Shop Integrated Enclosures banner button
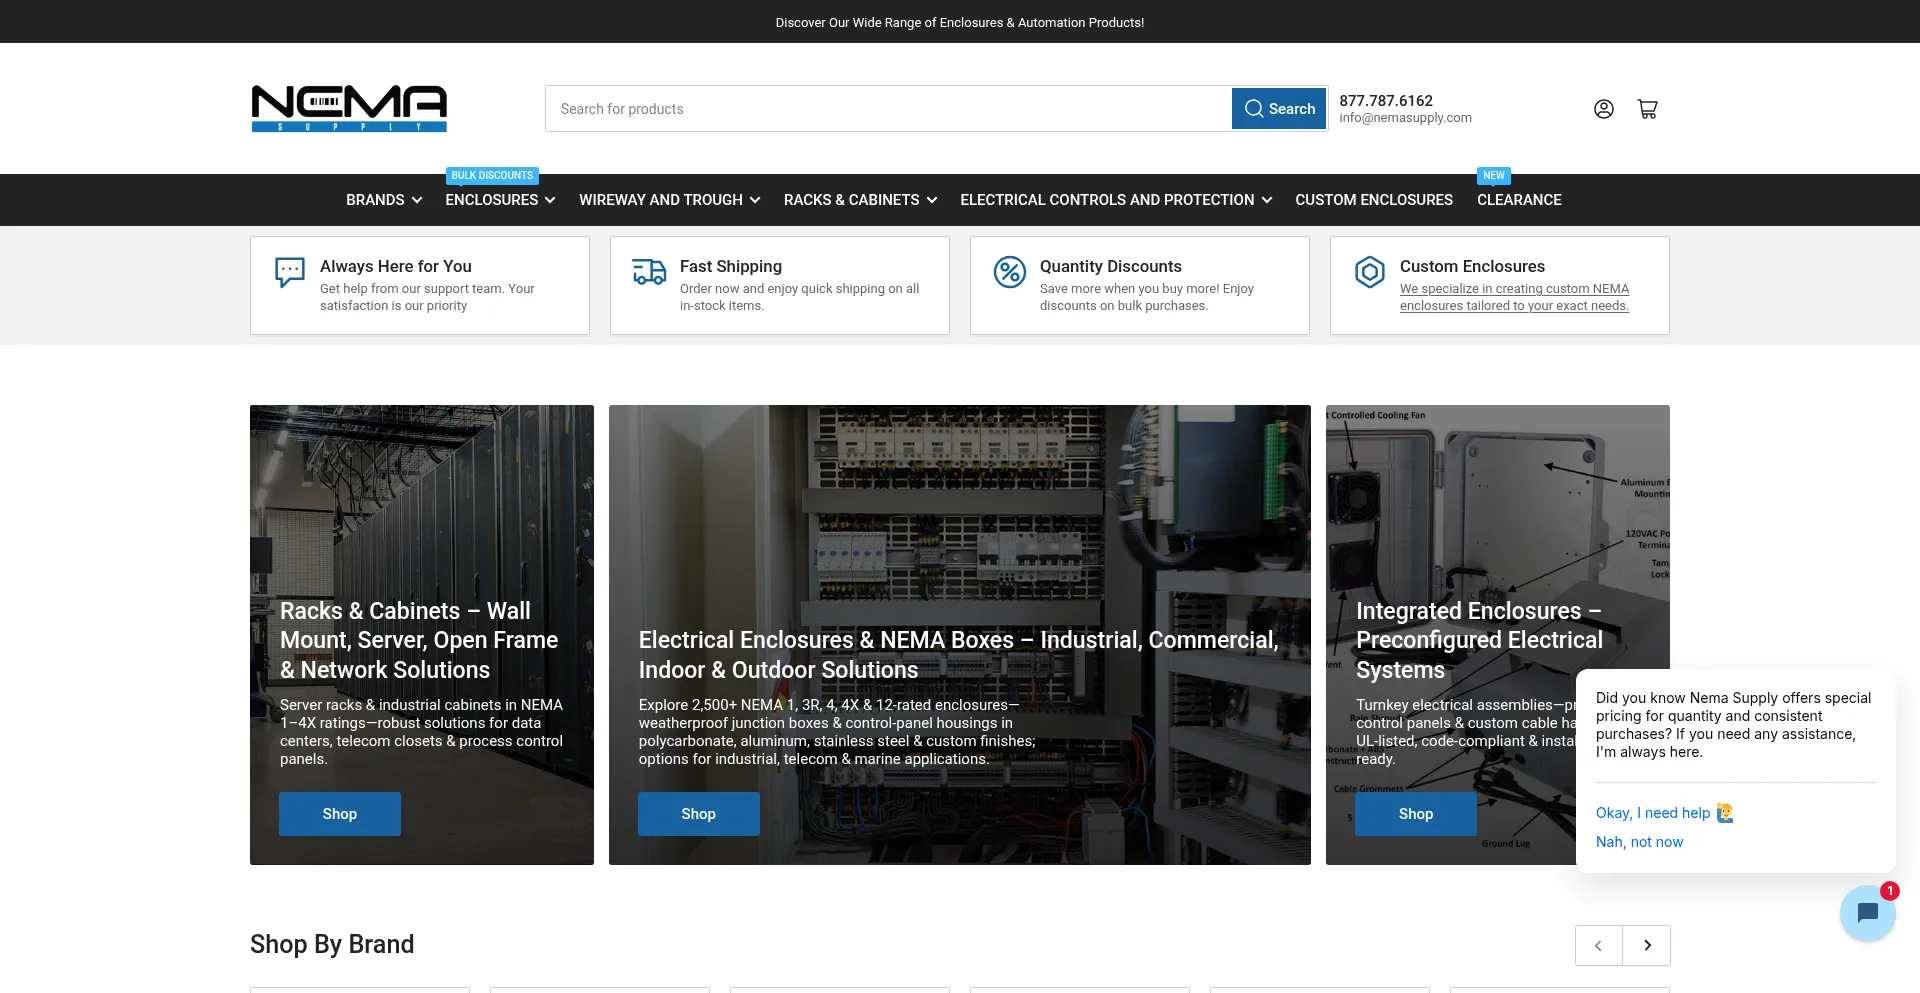The image size is (1920, 993). click(1415, 814)
